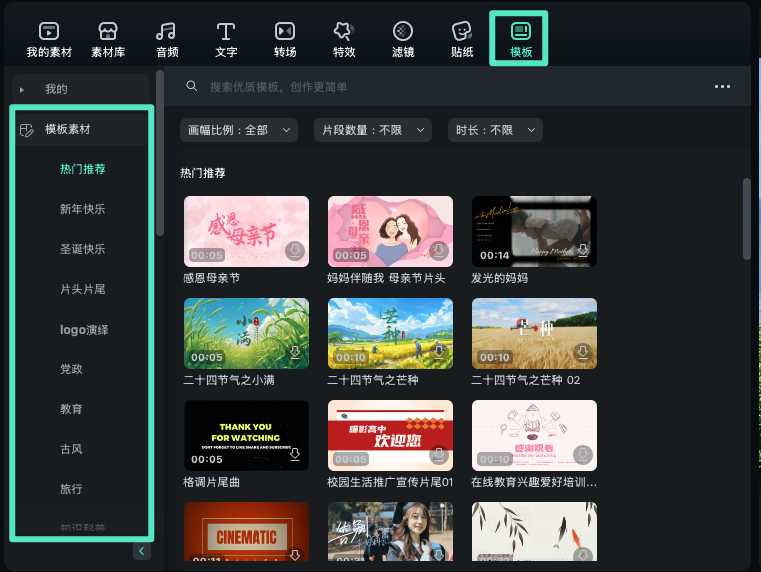The width and height of the screenshot is (761, 572).
Task: Select the 圣诞快乐 category
Action: click(x=83, y=249)
